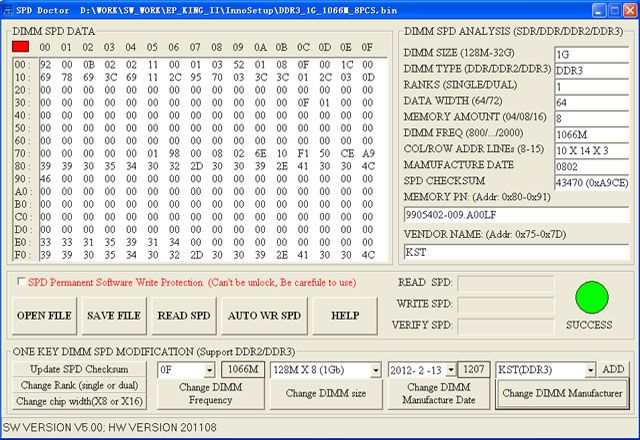The height and width of the screenshot is (440, 640).
Task: Click the DATA WIDTH field showing 64
Action: (x=591, y=102)
